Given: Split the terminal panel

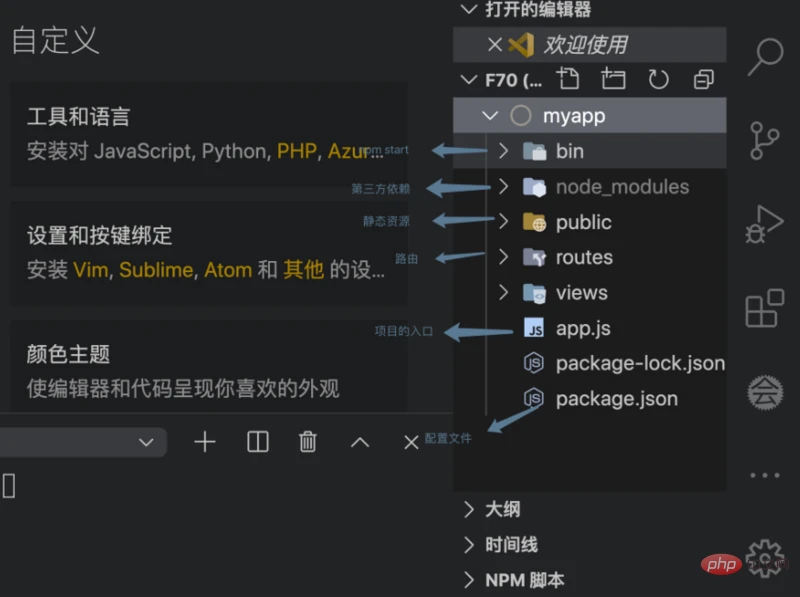Looking at the screenshot, I should click(x=258, y=442).
